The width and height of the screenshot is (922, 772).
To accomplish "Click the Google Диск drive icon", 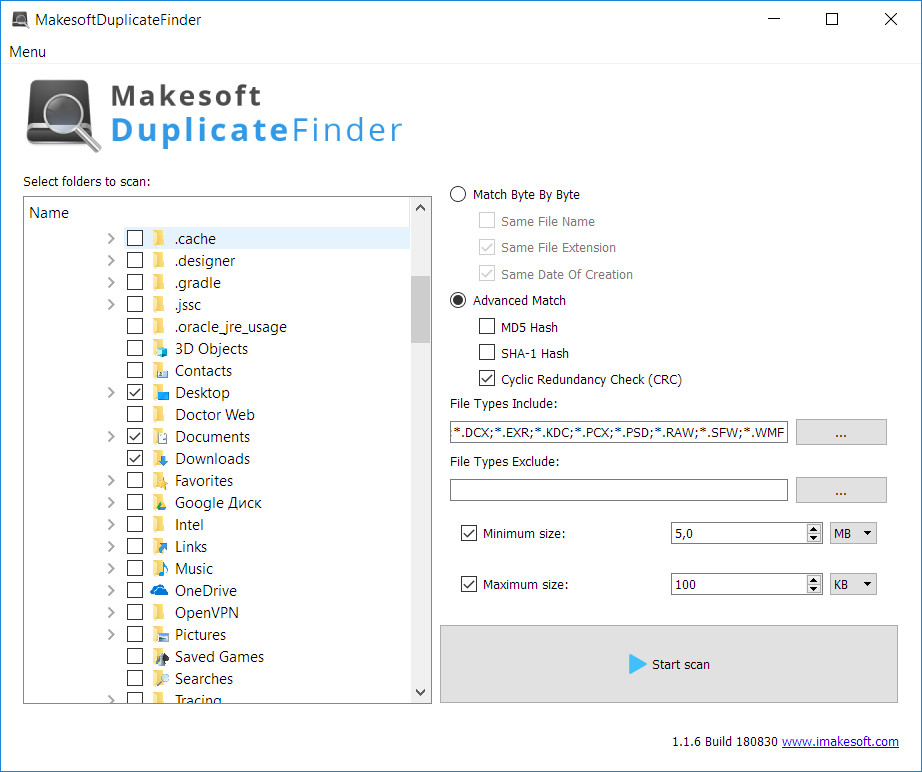I will tap(159, 503).
